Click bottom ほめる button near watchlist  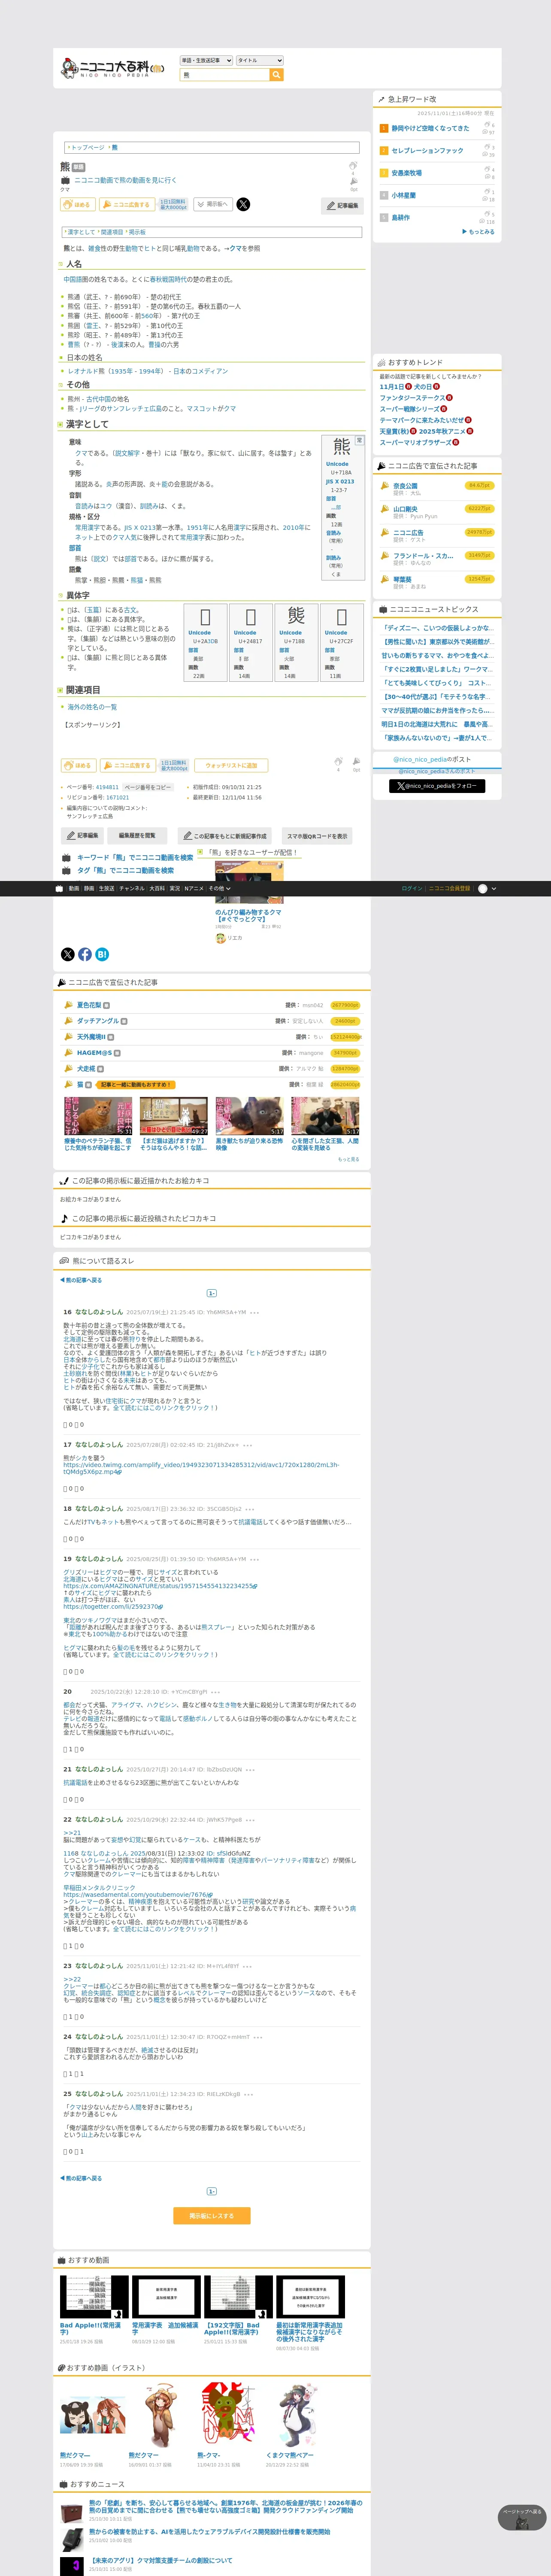click(x=78, y=765)
